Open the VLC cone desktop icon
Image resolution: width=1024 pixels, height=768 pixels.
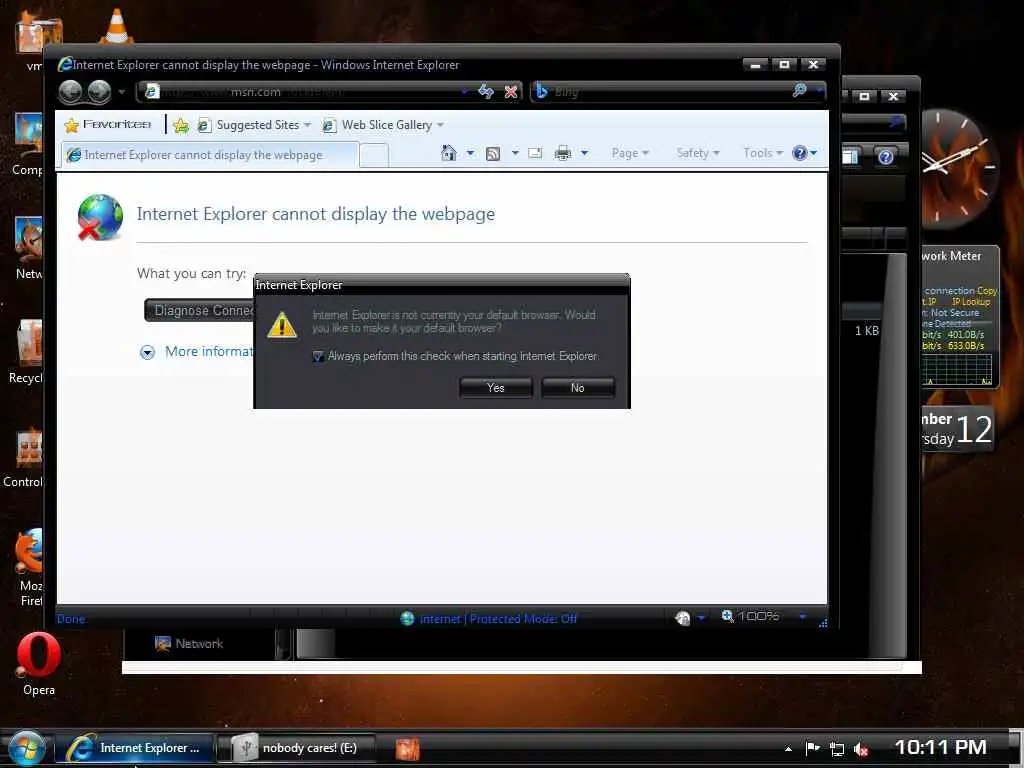pyautogui.click(x=117, y=26)
